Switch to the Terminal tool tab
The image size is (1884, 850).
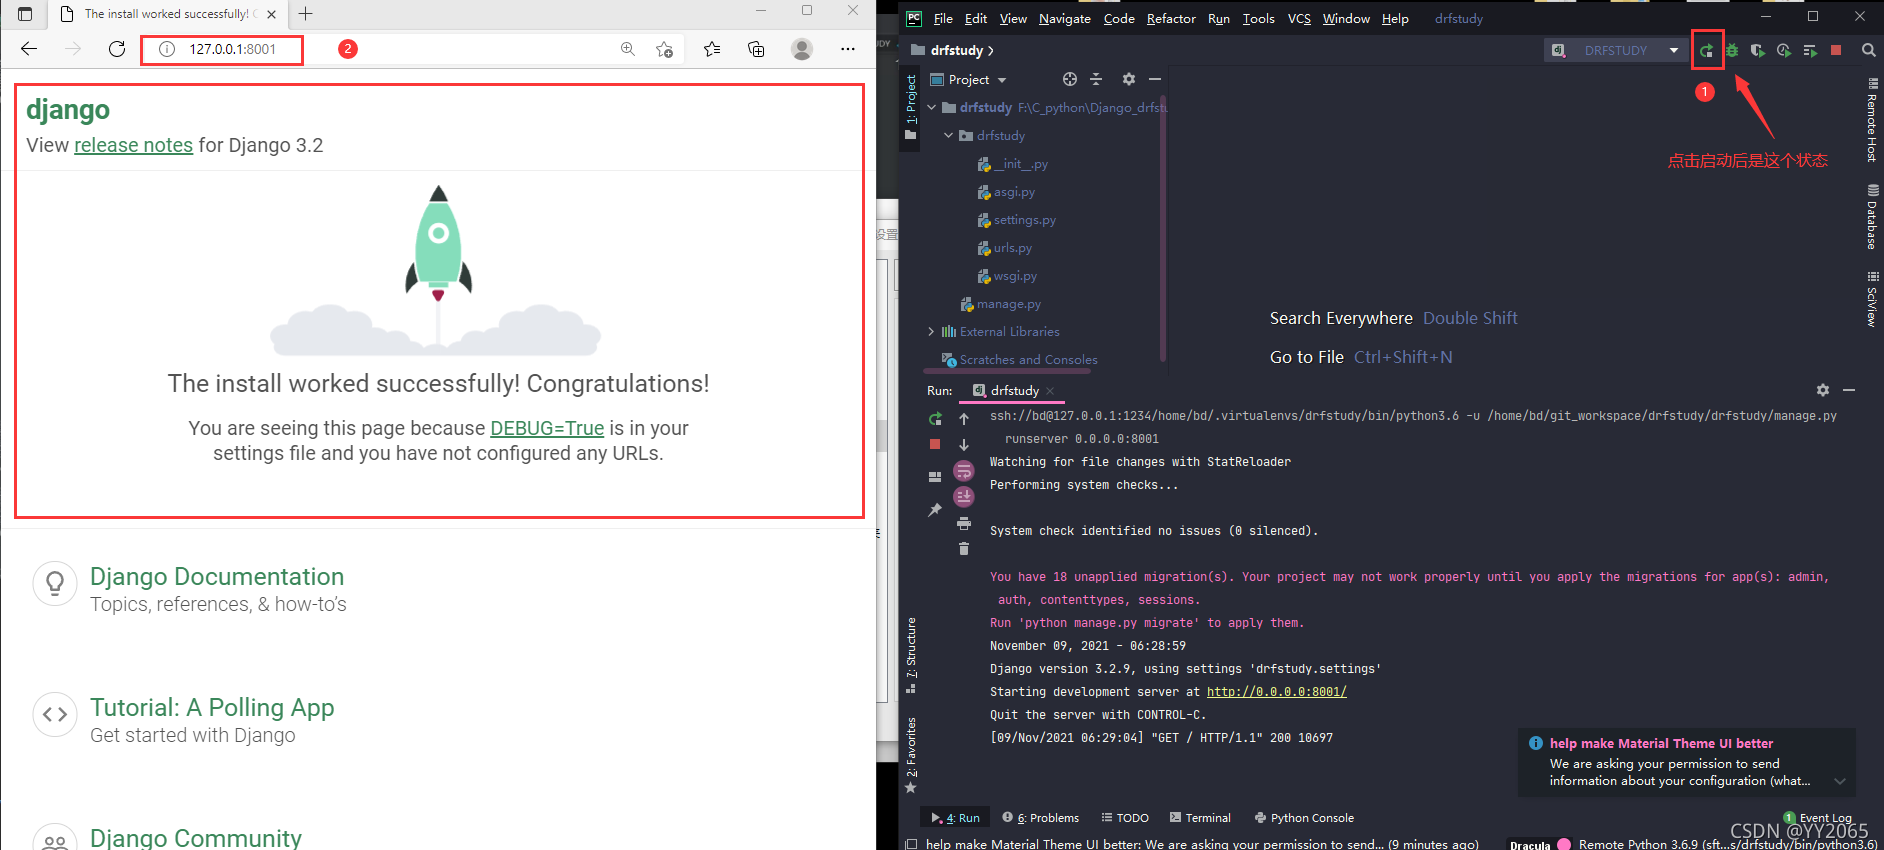tap(1200, 818)
